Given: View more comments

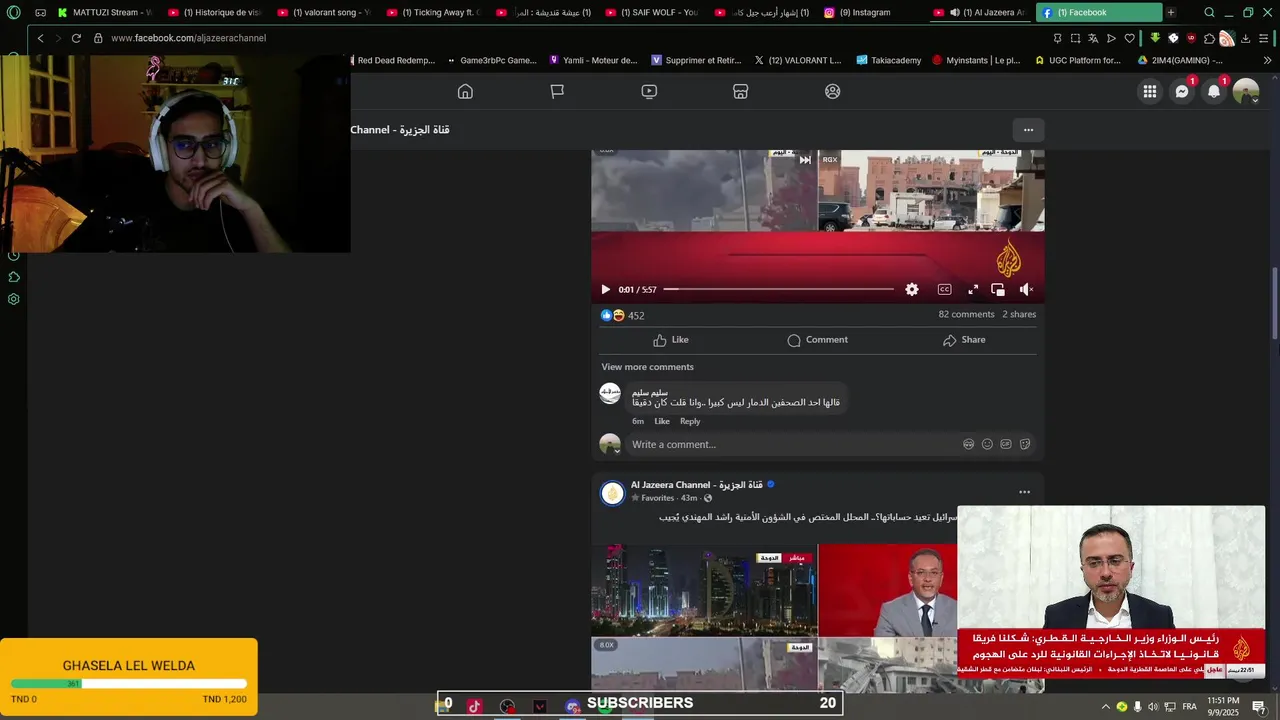Looking at the screenshot, I should (x=647, y=367).
